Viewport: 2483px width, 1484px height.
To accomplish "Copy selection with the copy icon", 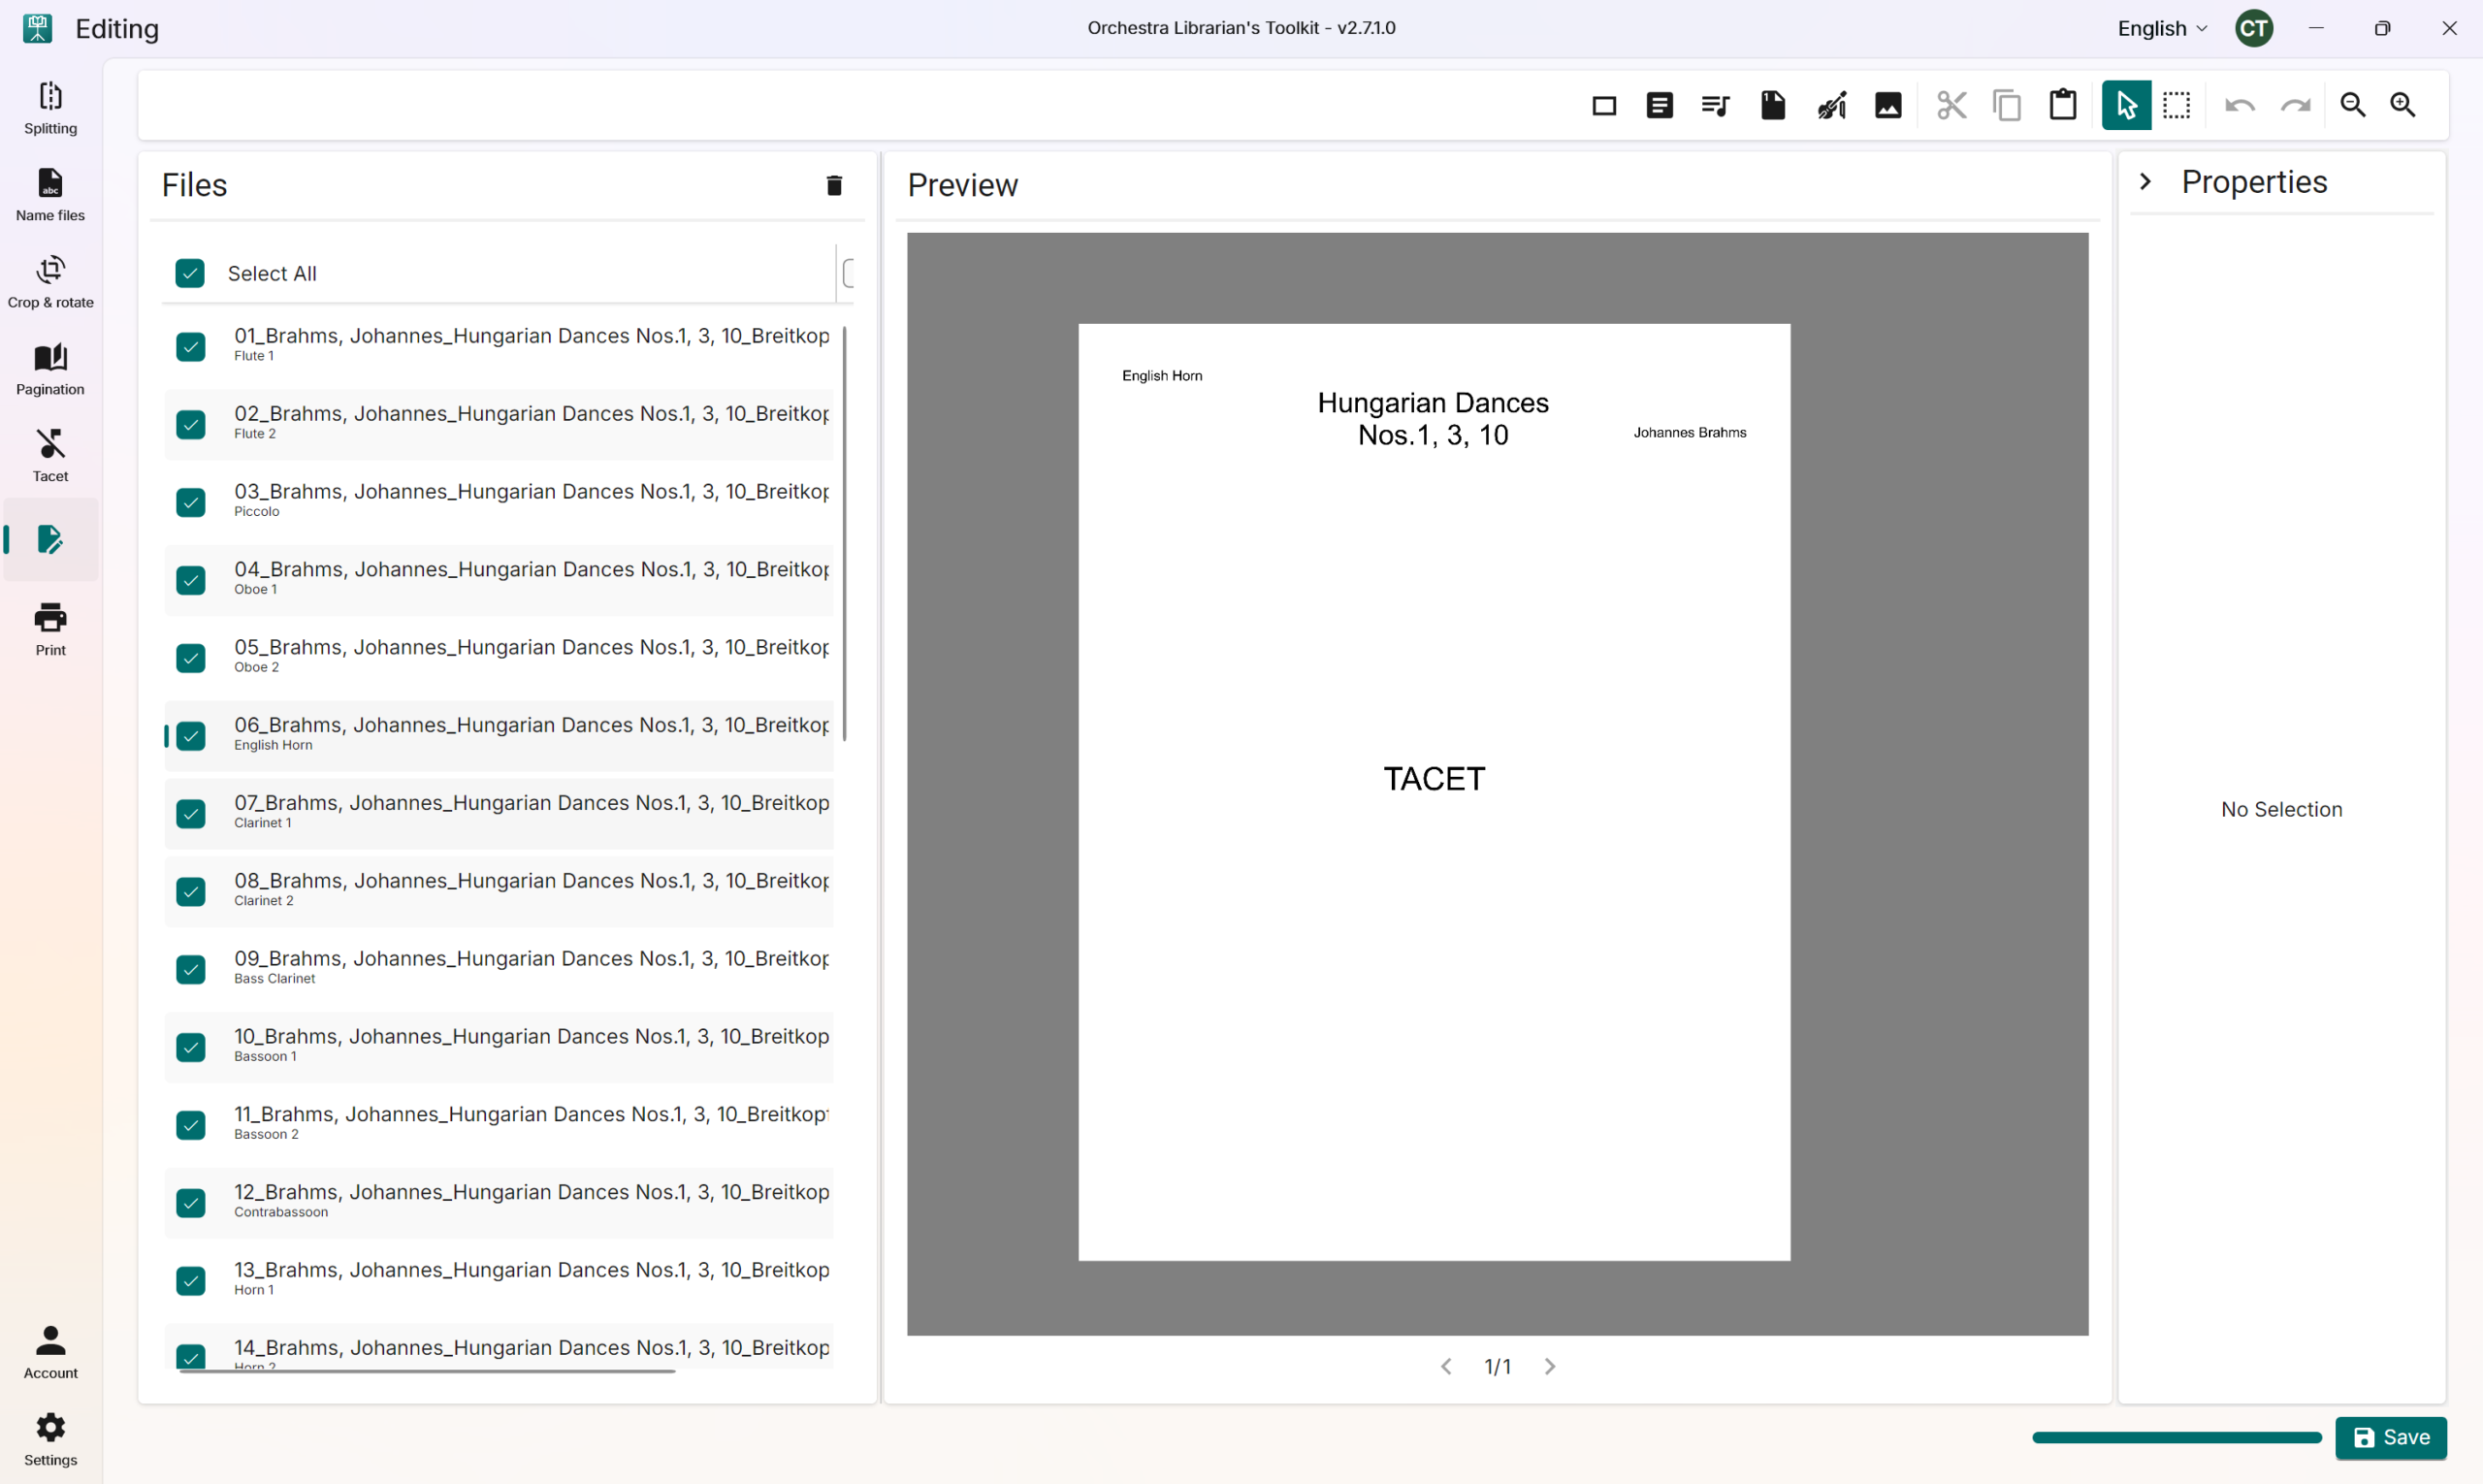I will point(2007,105).
